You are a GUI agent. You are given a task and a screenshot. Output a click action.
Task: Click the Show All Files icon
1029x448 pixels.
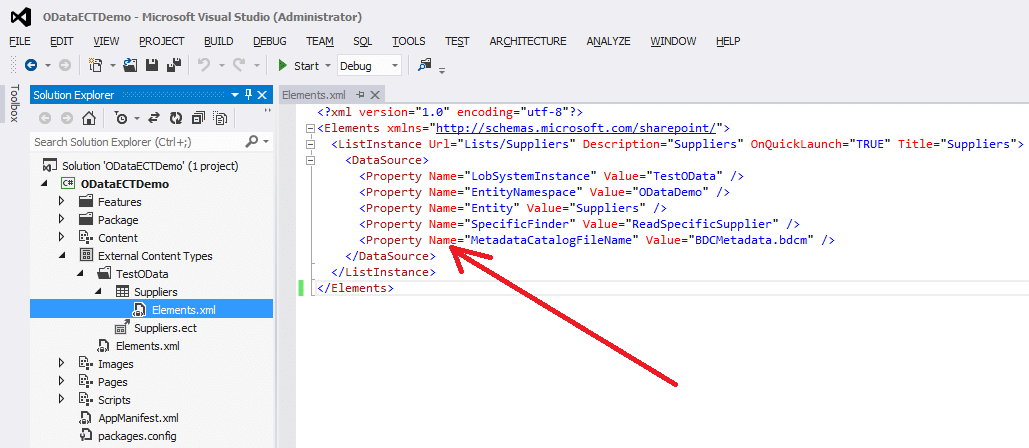coord(220,119)
